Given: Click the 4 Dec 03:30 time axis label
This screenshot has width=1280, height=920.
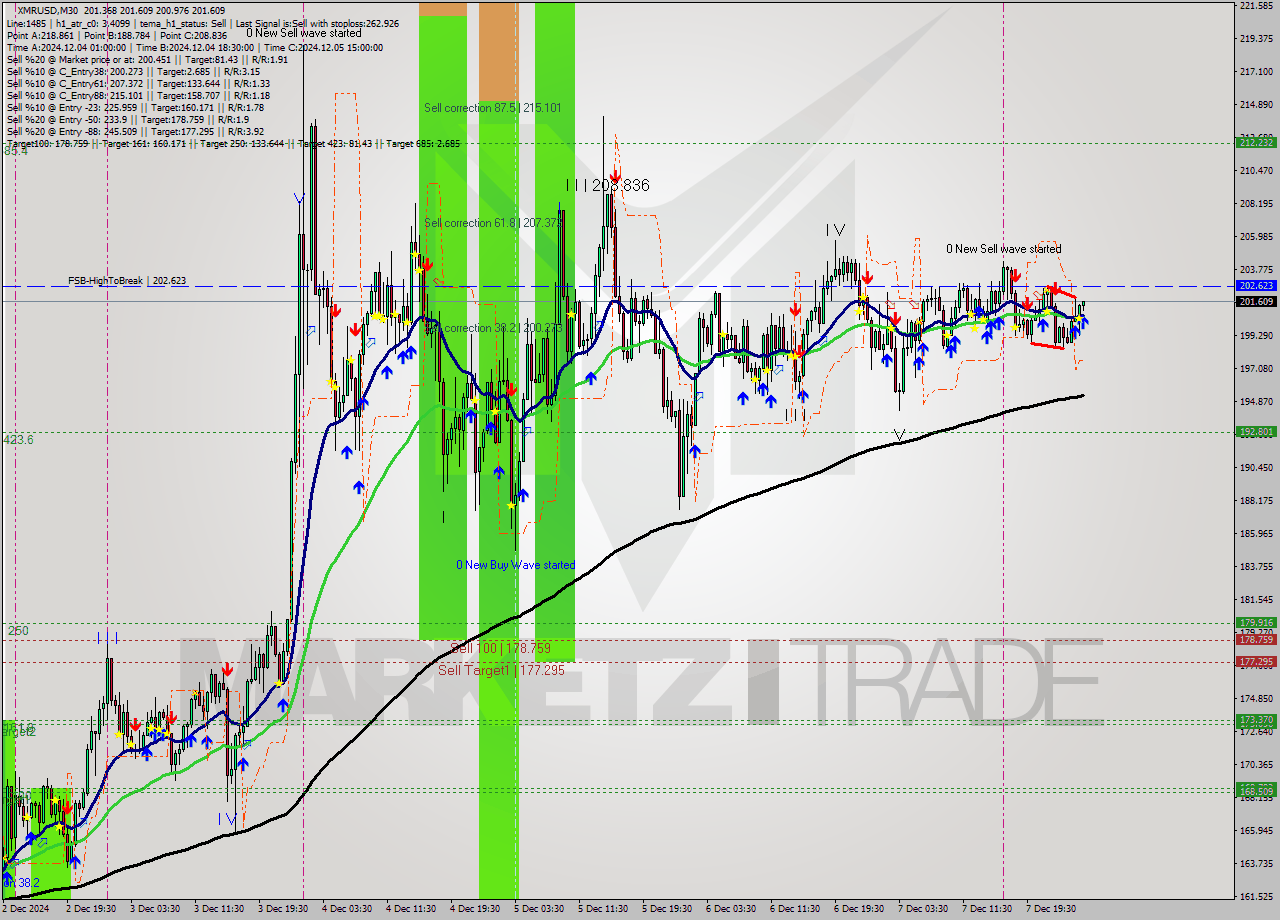Looking at the screenshot, I should 347,909.
